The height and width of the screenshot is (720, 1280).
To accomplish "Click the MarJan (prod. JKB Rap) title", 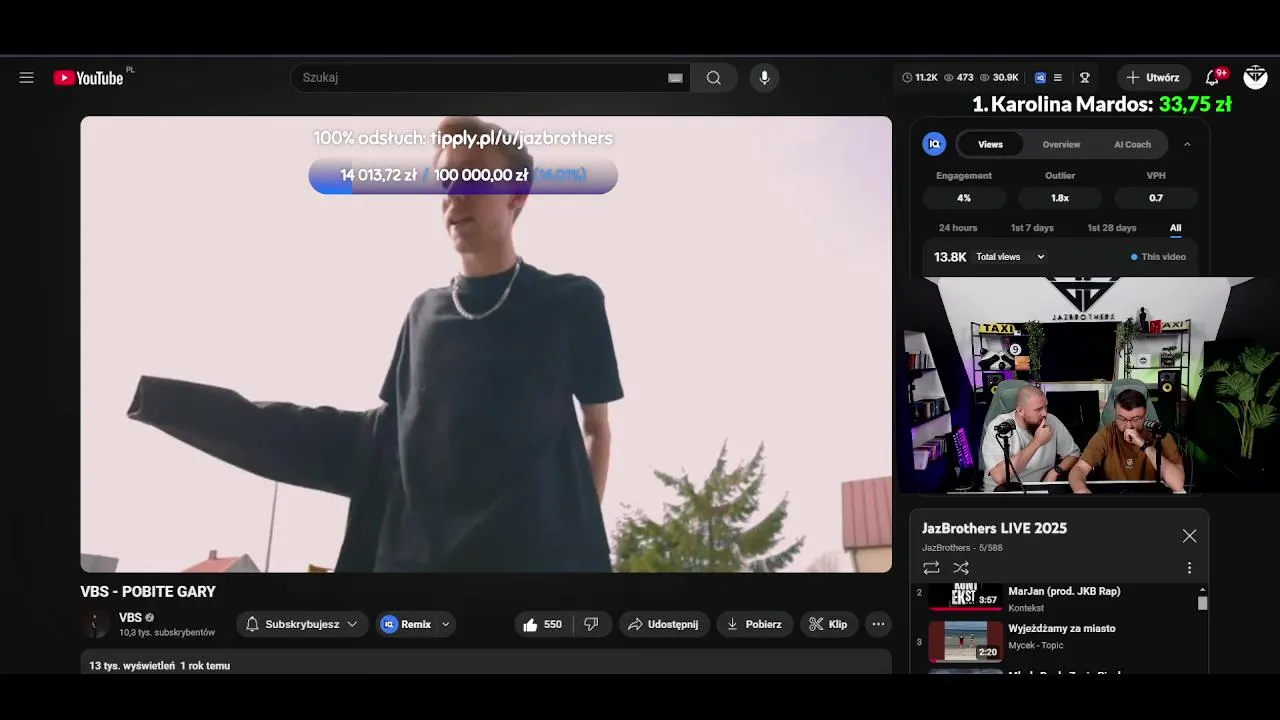I will (1064, 591).
